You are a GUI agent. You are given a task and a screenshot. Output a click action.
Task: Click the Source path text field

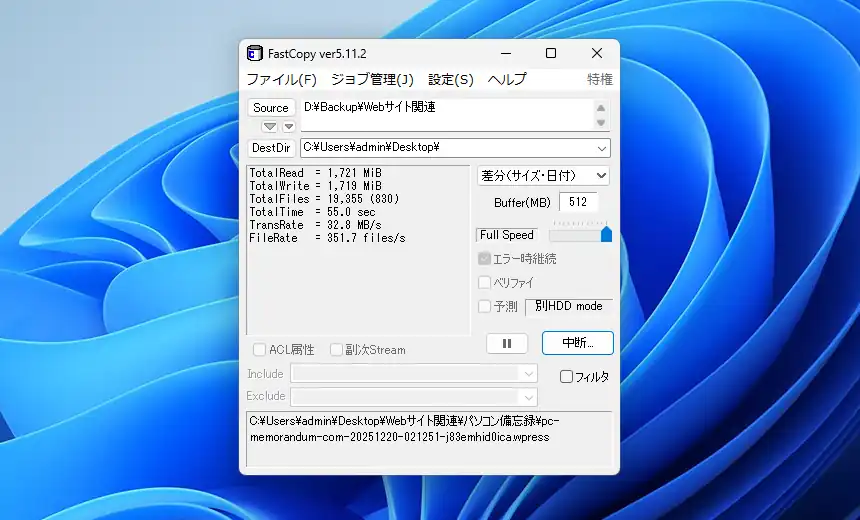[448, 115]
